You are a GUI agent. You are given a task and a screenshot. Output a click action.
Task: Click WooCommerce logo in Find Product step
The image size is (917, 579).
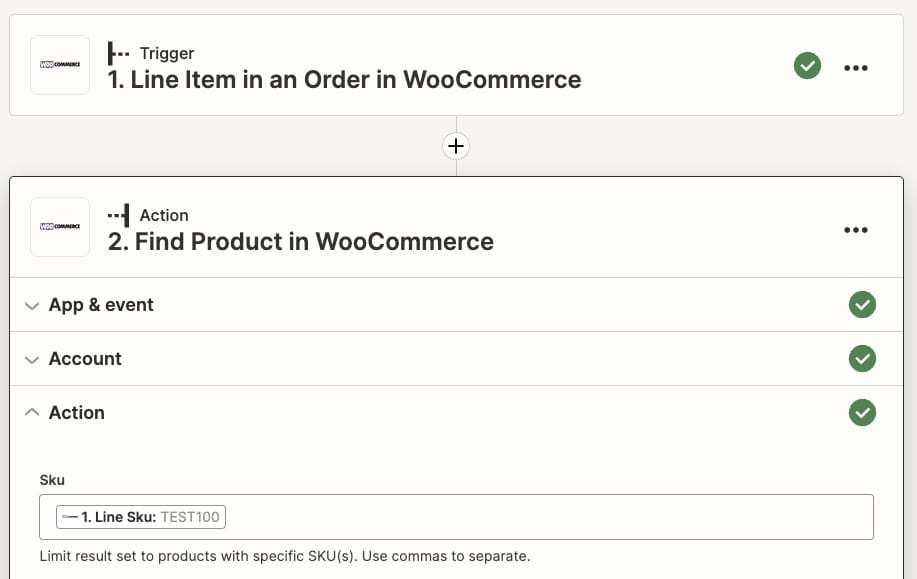coord(60,227)
